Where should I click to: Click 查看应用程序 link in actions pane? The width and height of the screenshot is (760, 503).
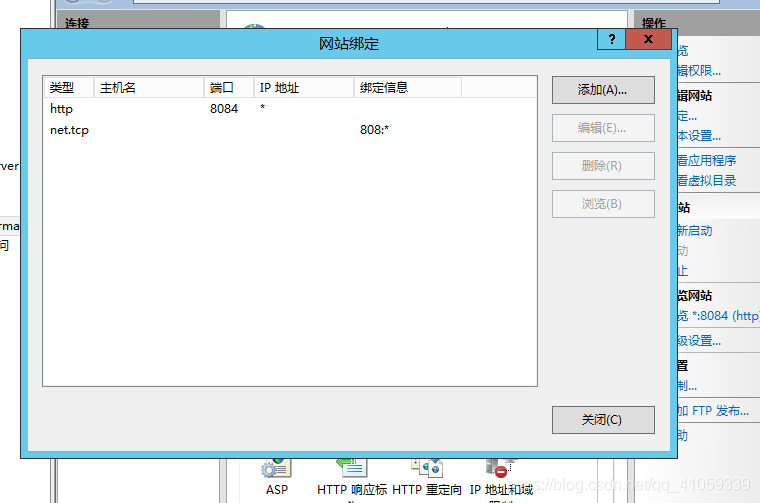point(707,160)
